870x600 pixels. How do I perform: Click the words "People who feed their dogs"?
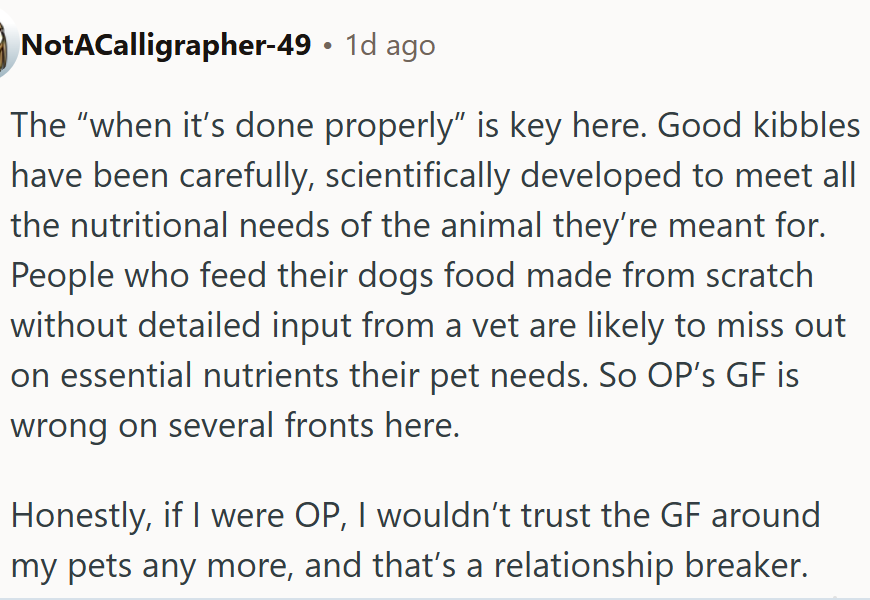(206, 276)
